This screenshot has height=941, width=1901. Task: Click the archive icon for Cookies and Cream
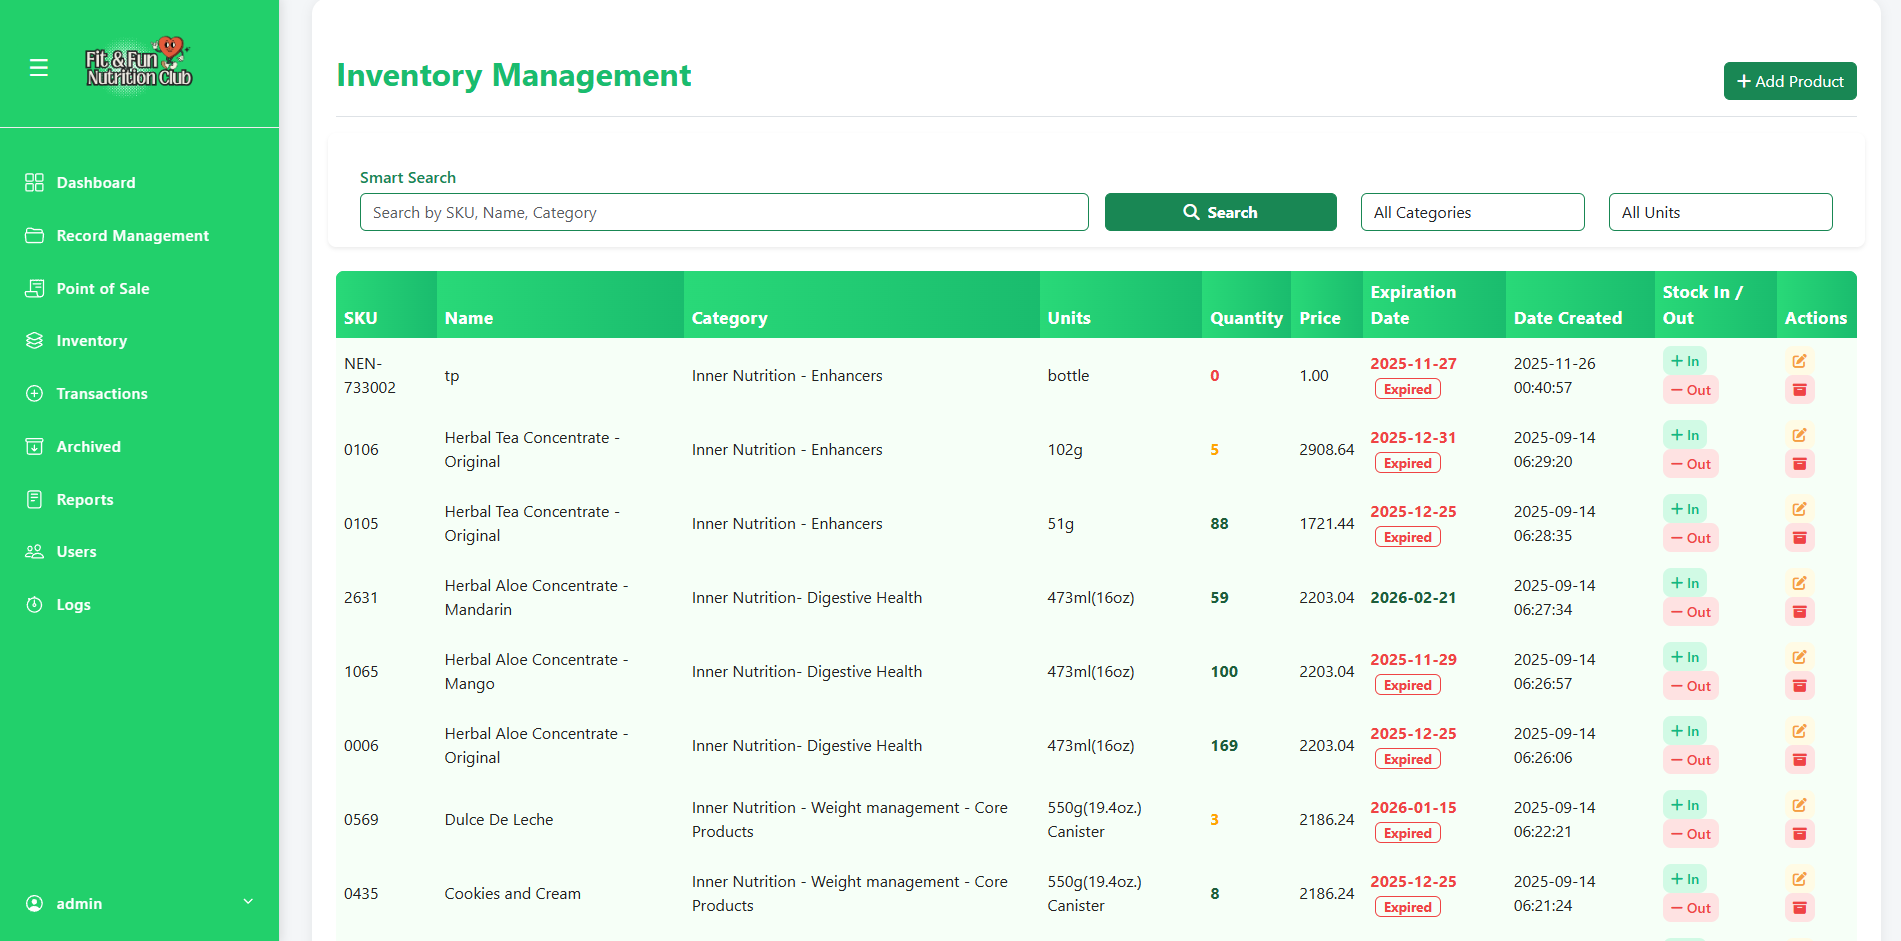[1799, 908]
